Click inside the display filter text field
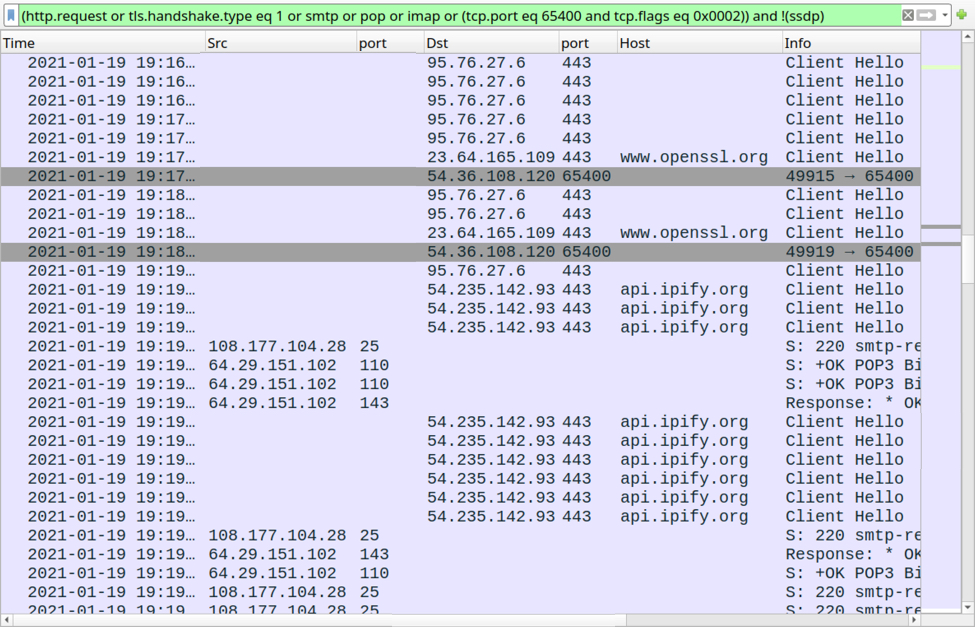This screenshot has width=975, height=627. pyautogui.click(x=450, y=15)
